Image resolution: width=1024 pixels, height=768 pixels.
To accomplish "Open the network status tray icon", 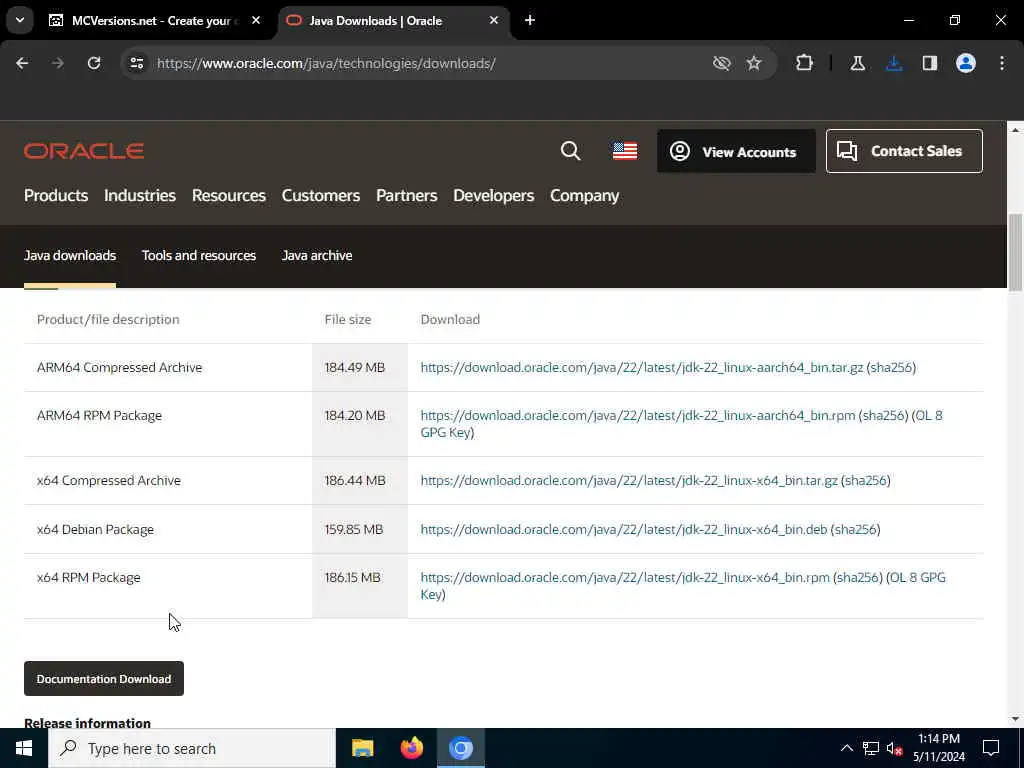I will 871,748.
